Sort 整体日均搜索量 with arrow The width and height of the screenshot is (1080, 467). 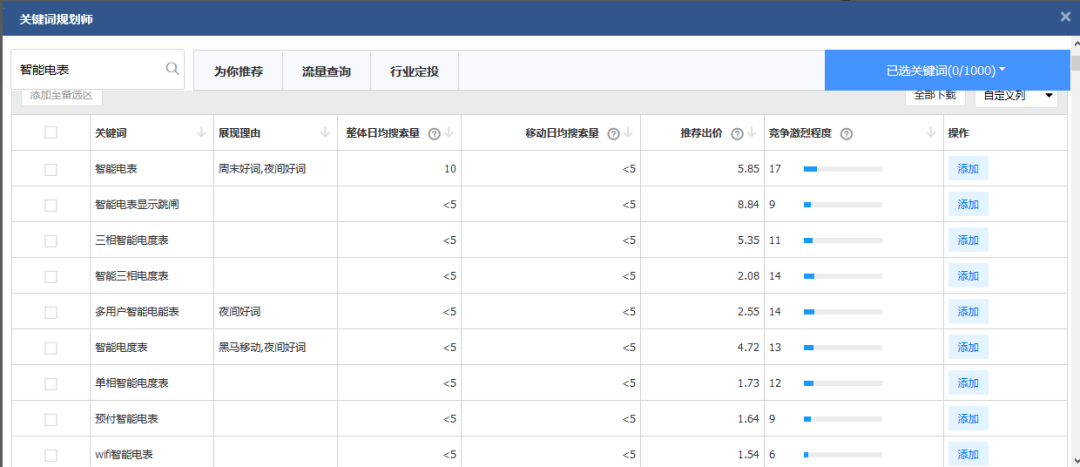point(449,133)
